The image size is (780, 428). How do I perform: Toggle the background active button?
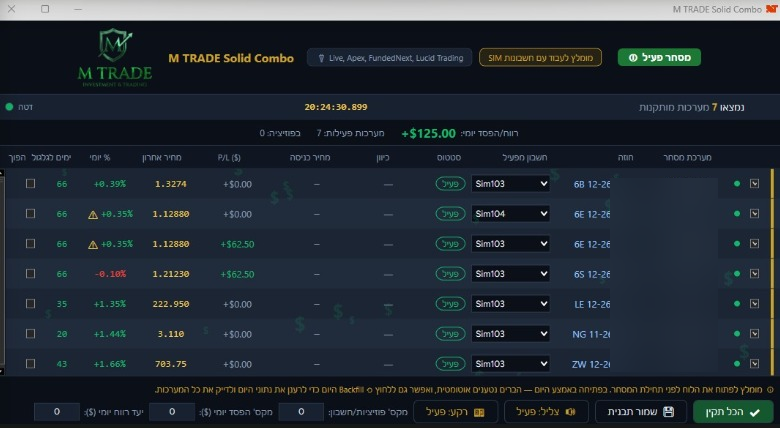click(455, 412)
